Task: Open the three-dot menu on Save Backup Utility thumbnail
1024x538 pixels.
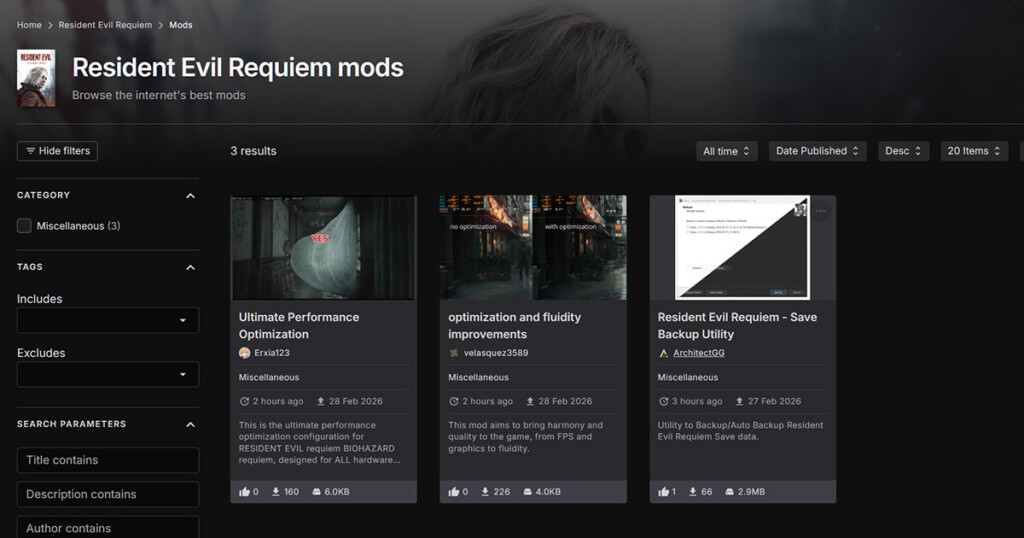Action: pos(820,211)
